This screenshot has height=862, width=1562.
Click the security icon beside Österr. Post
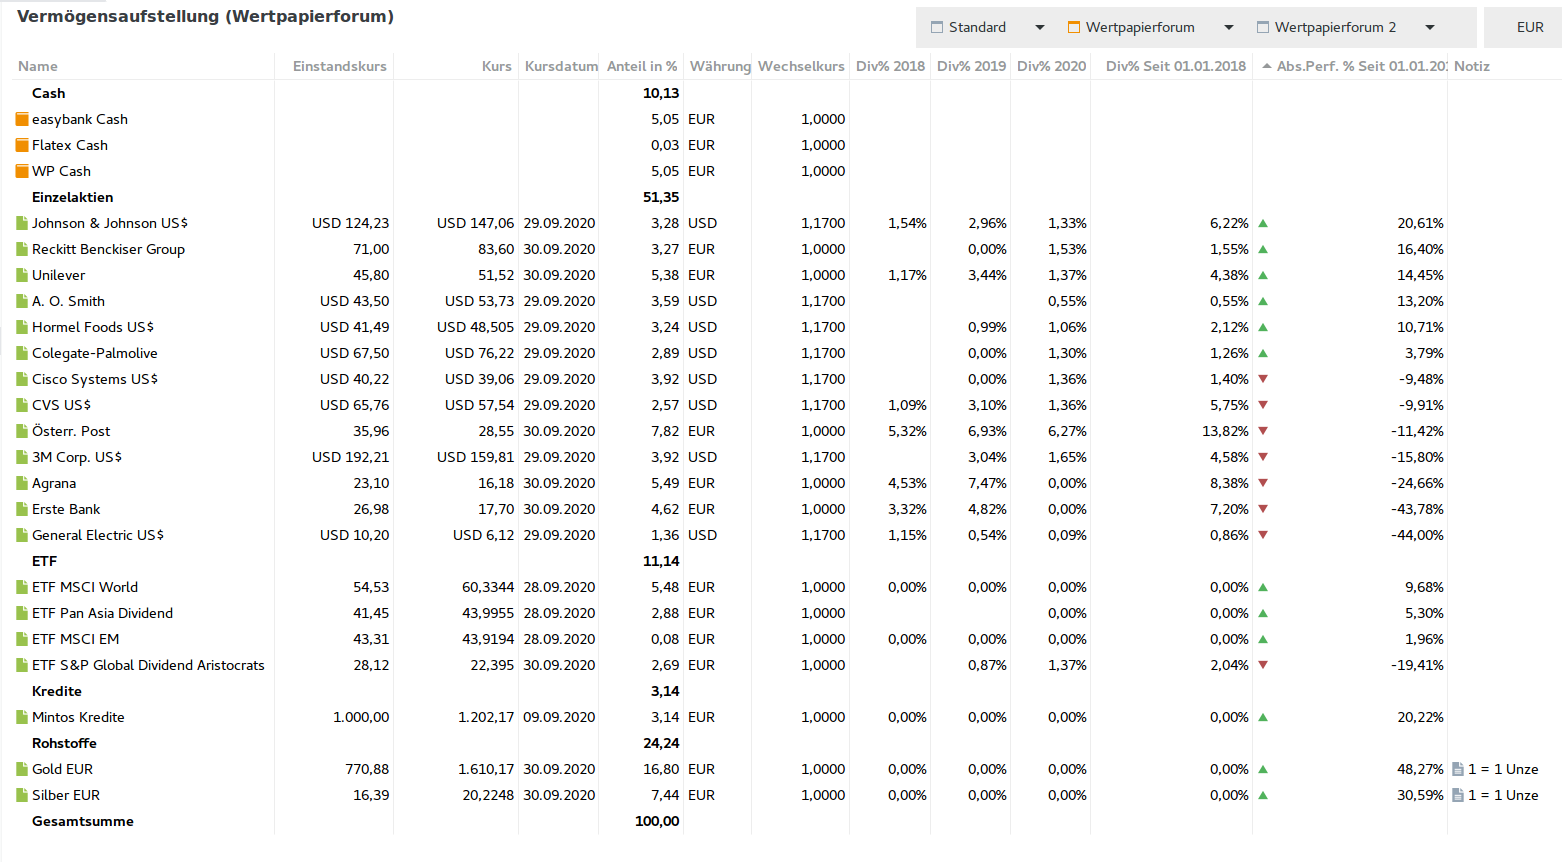(x=22, y=431)
